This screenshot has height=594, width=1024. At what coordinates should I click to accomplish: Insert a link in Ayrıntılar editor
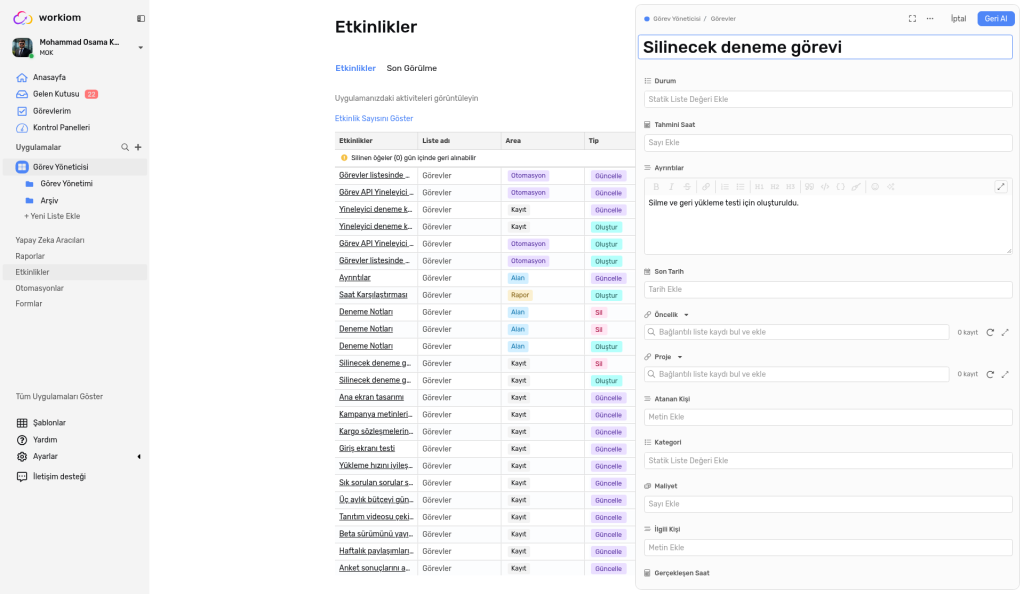point(706,187)
